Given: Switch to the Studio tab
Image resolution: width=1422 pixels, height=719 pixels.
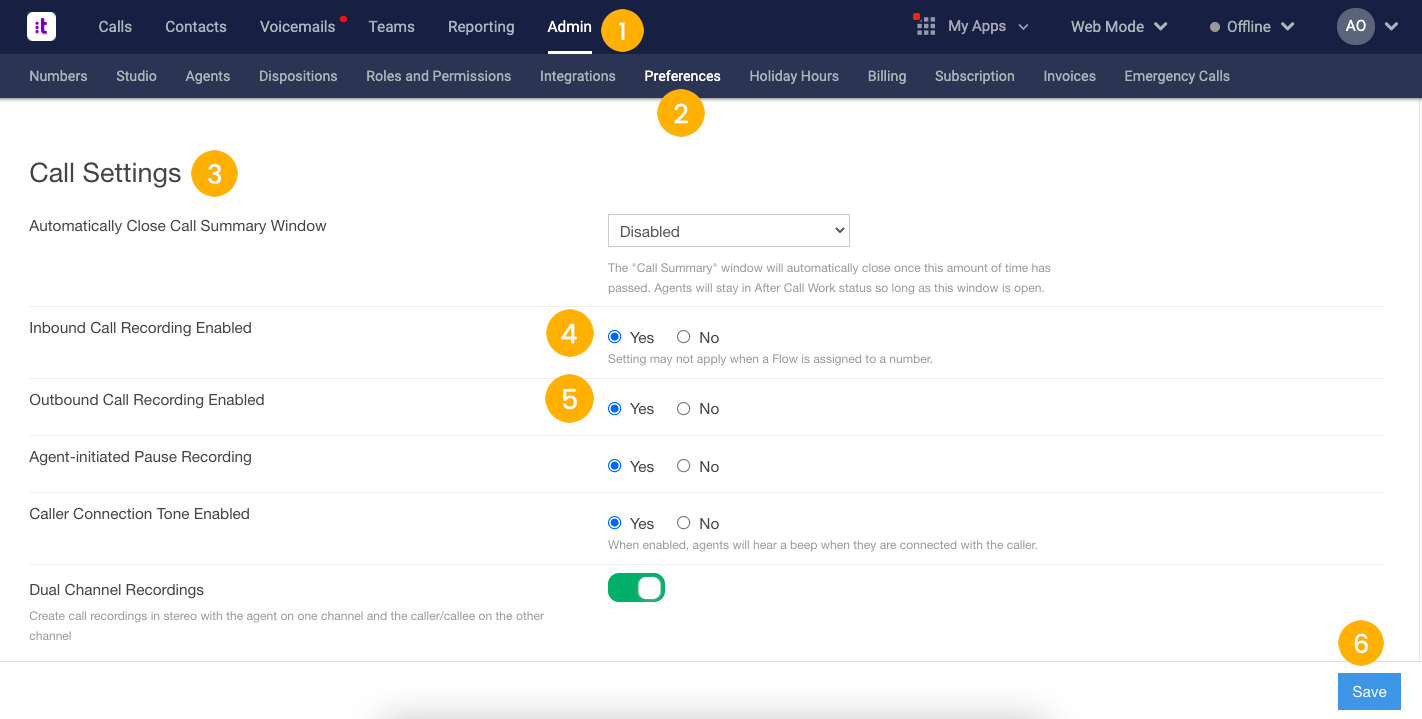Looking at the screenshot, I should click(136, 76).
